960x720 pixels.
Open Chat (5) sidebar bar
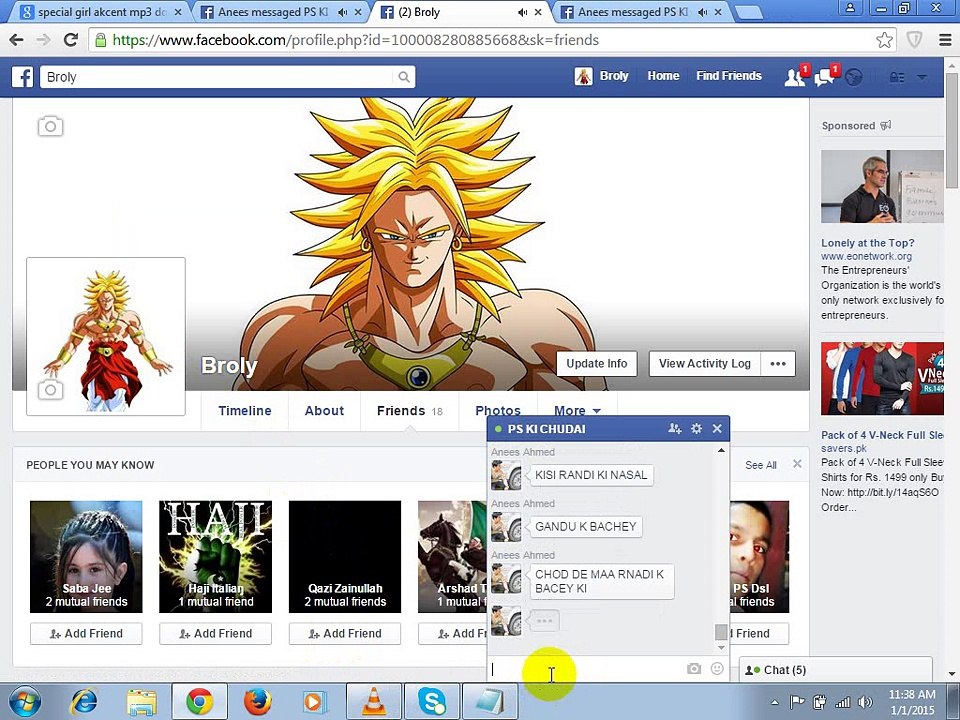[836, 670]
